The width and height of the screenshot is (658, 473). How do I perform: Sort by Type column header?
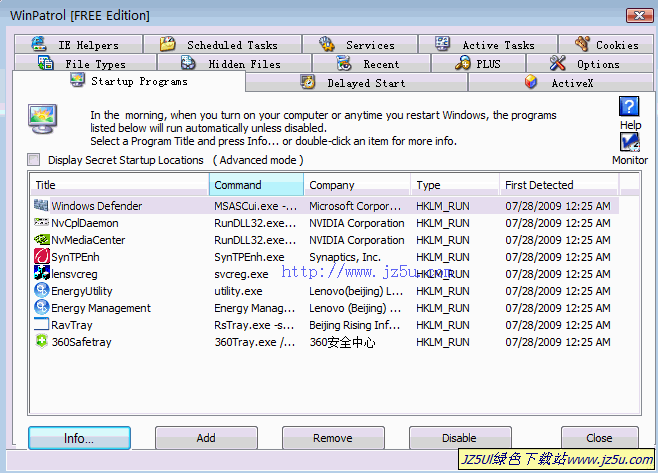click(455, 185)
